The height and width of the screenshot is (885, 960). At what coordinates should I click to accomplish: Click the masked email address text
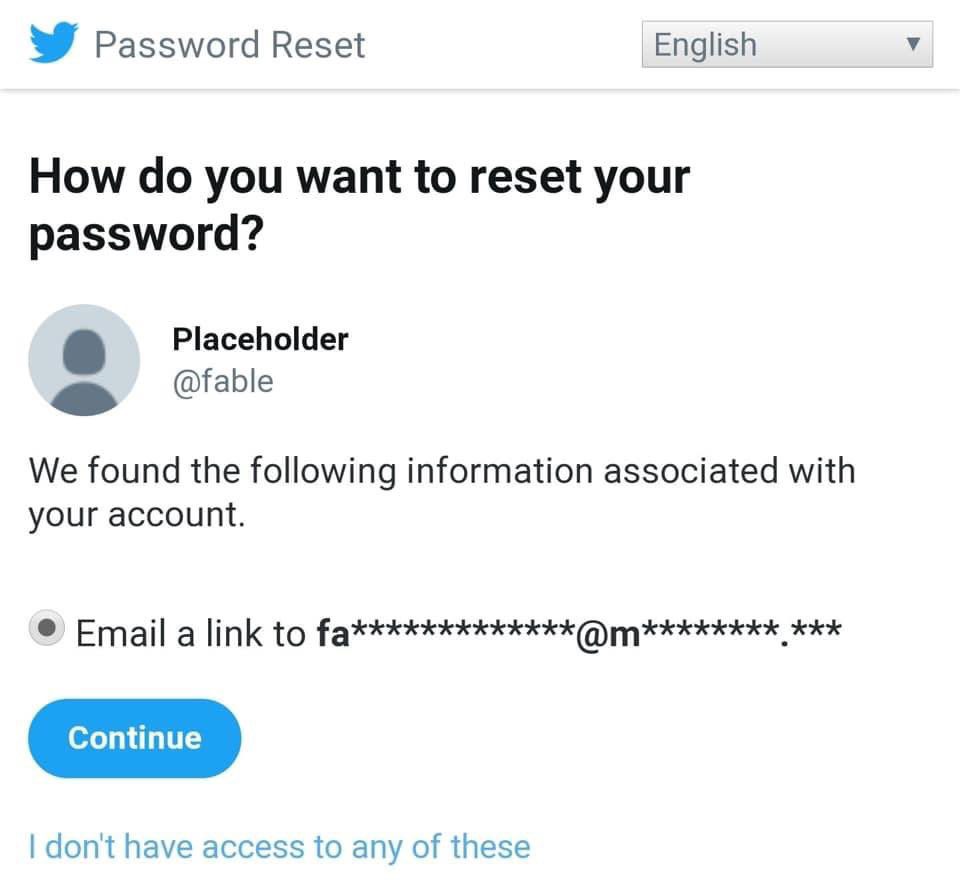tap(578, 633)
